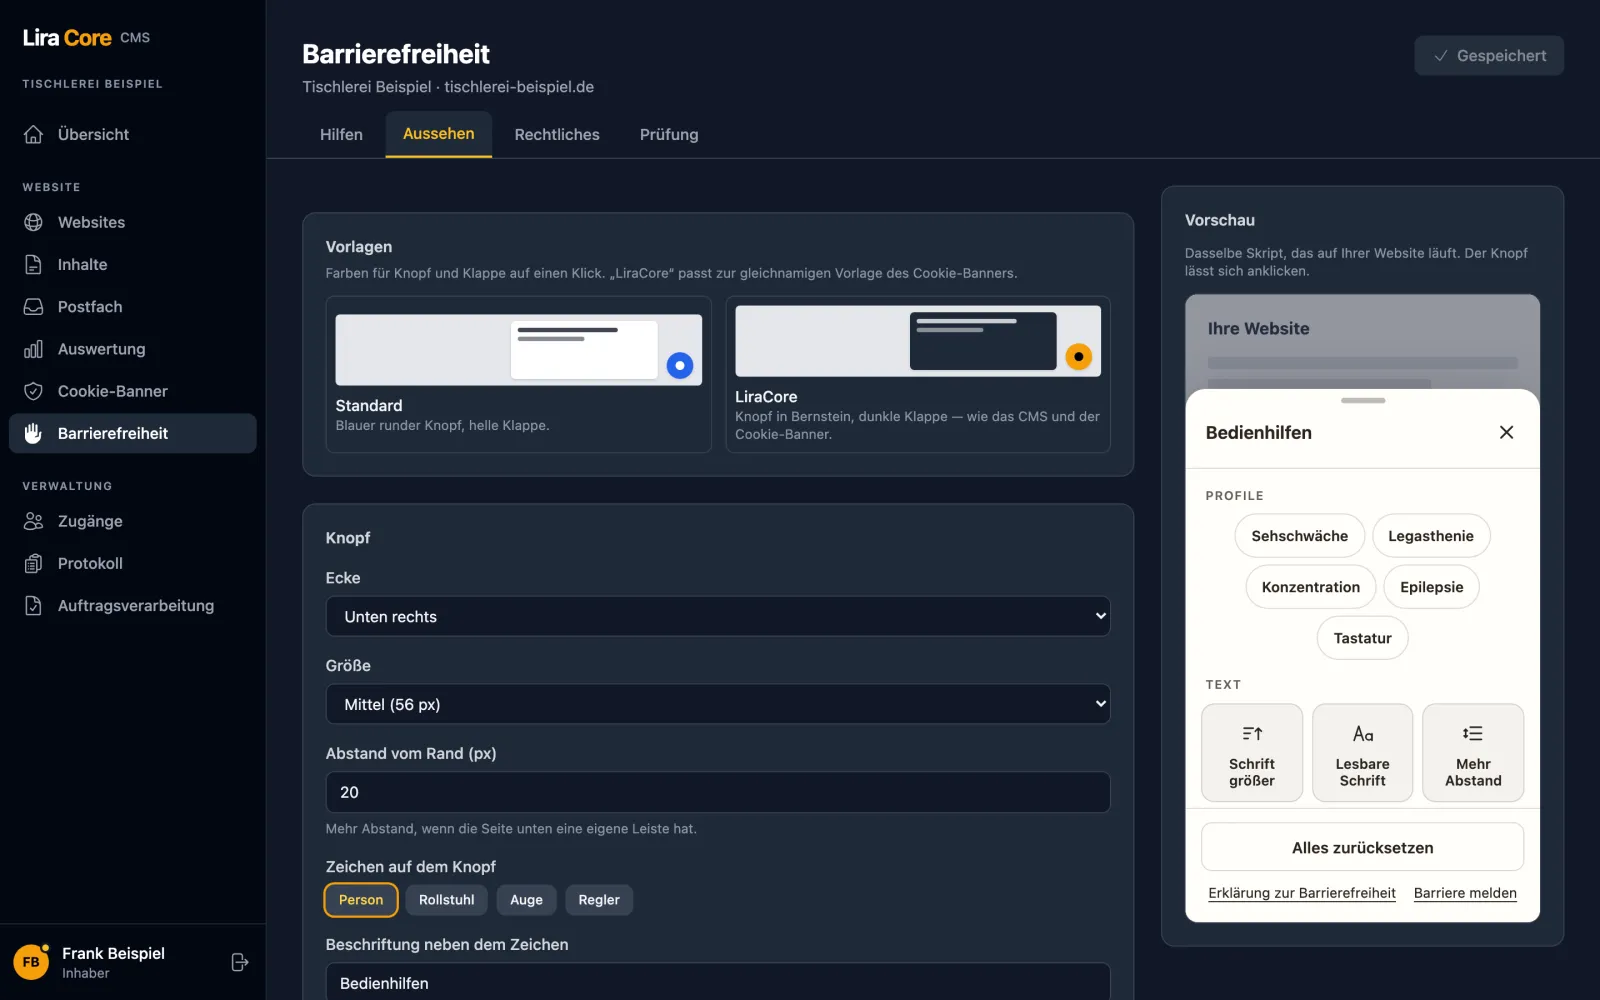Switch to the Rechtliches tab
1600x1000 pixels.
(557, 135)
